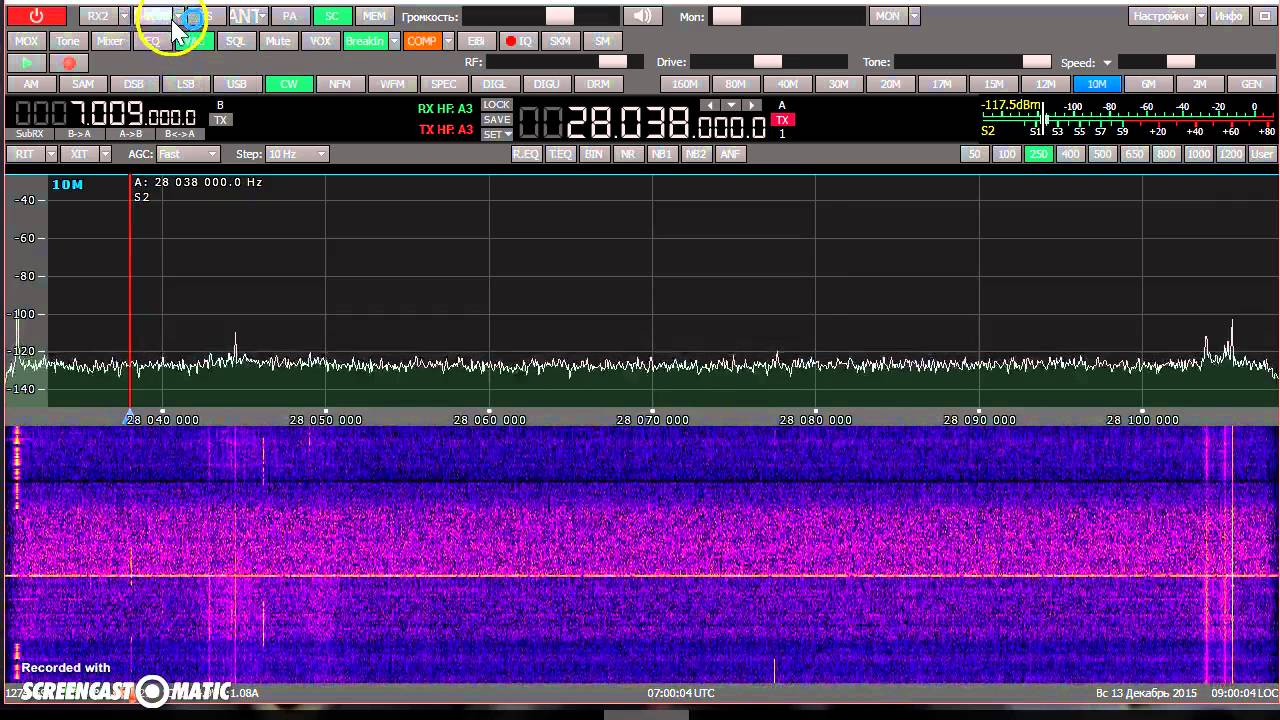Toggle the orange COMP compressor button
The width and height of the screenshot is (1280, 720).
422,41
